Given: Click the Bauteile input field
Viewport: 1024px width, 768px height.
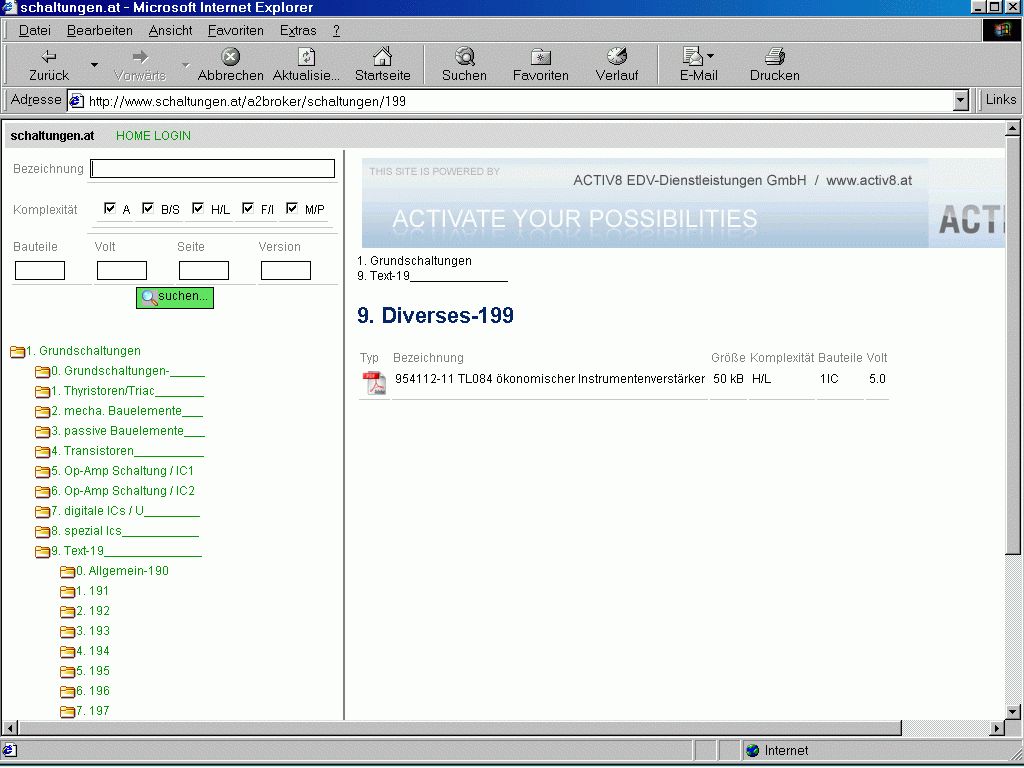Looking at the screenshot, I should point(40,270).
